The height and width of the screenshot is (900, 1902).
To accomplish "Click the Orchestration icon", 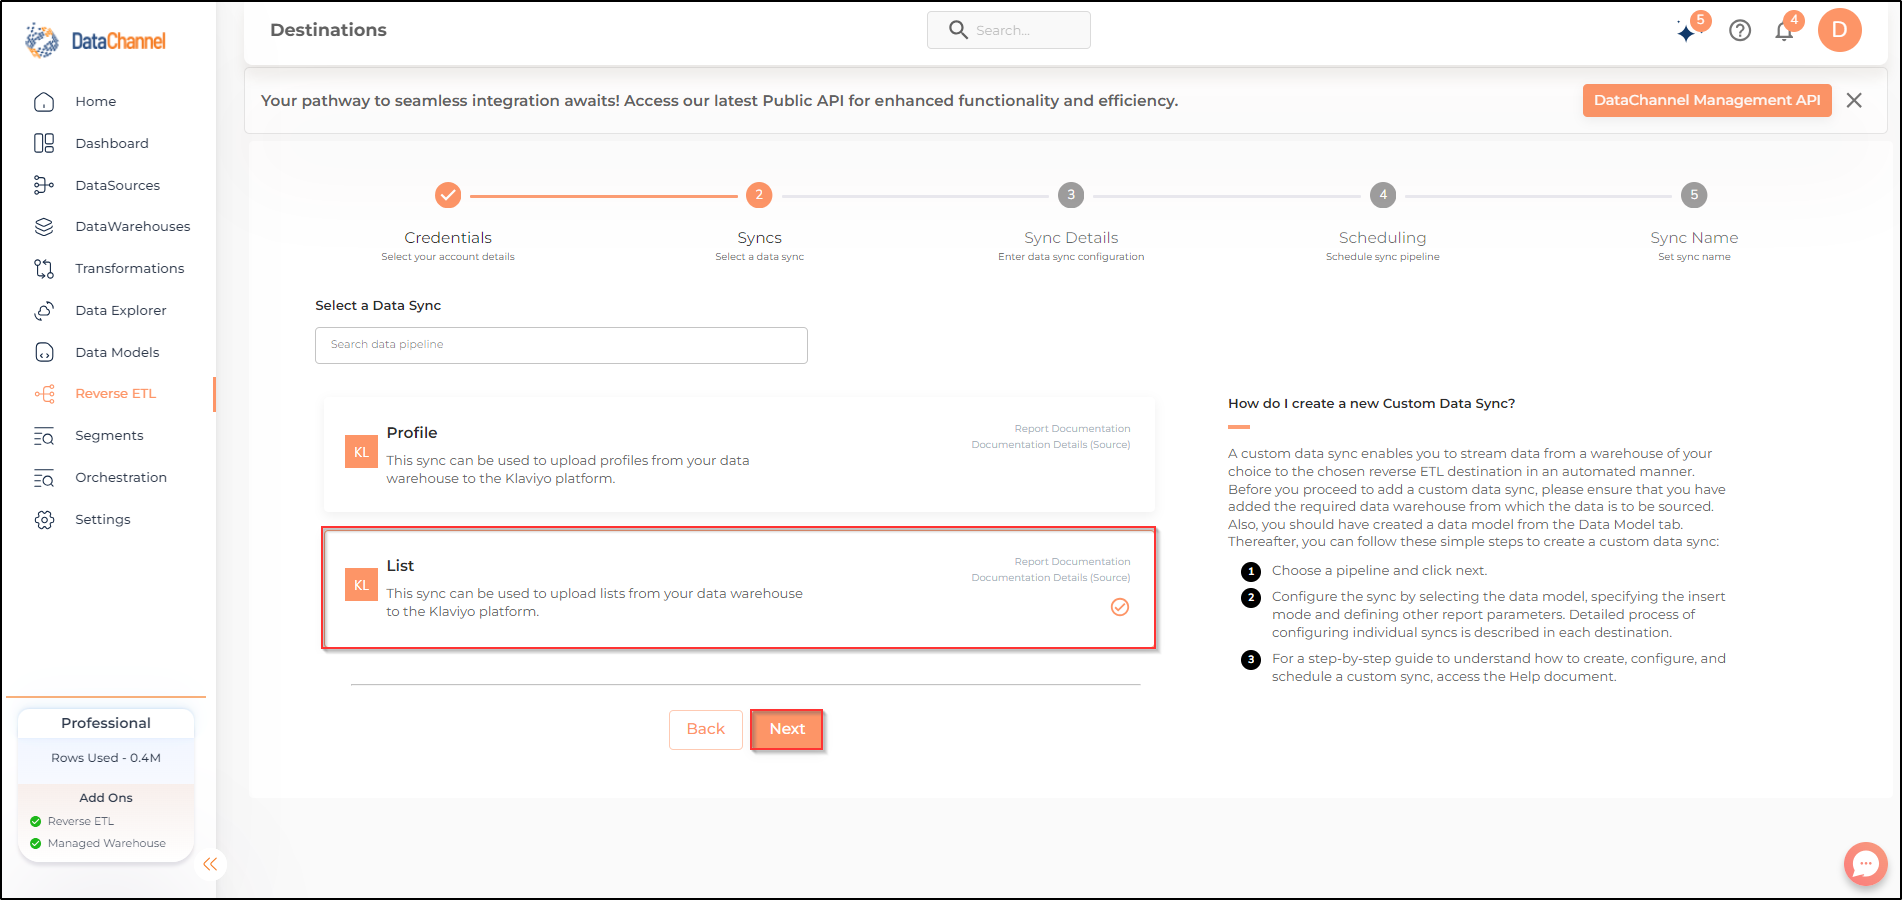I will 44,478.
